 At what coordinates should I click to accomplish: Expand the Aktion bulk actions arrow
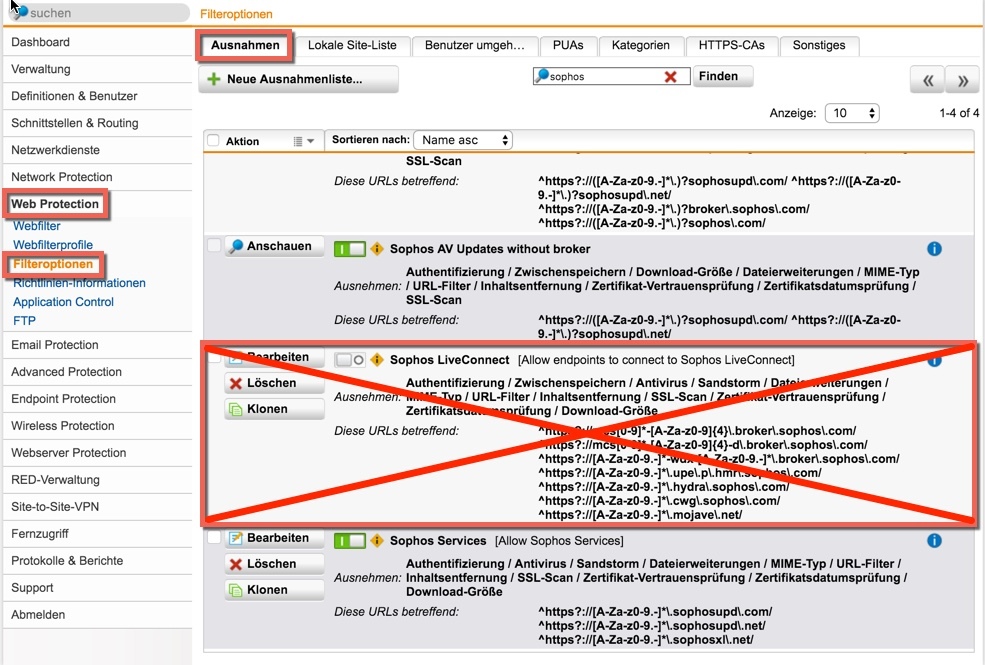(310, 141)
